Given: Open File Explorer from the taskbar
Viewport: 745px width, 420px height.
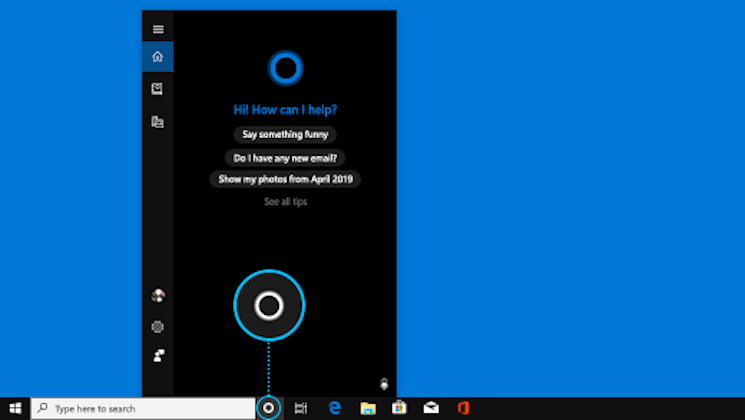Looking at the screenshot, I should tap(367, 408).
